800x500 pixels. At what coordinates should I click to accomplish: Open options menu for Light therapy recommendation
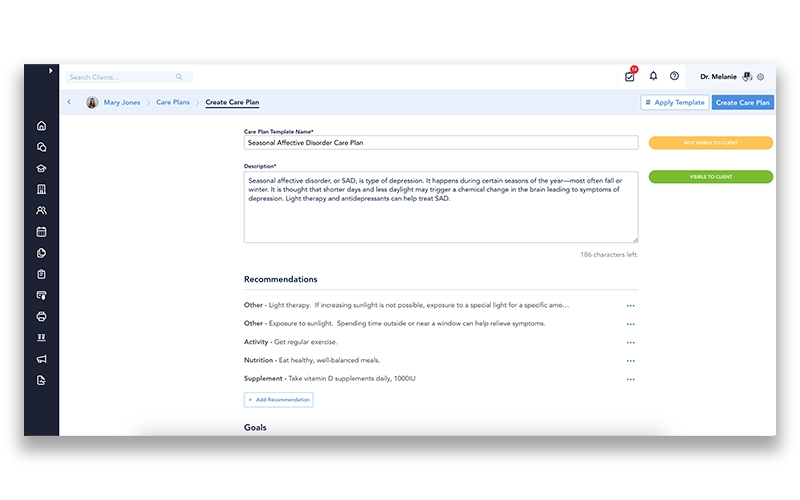coord(631,306)
